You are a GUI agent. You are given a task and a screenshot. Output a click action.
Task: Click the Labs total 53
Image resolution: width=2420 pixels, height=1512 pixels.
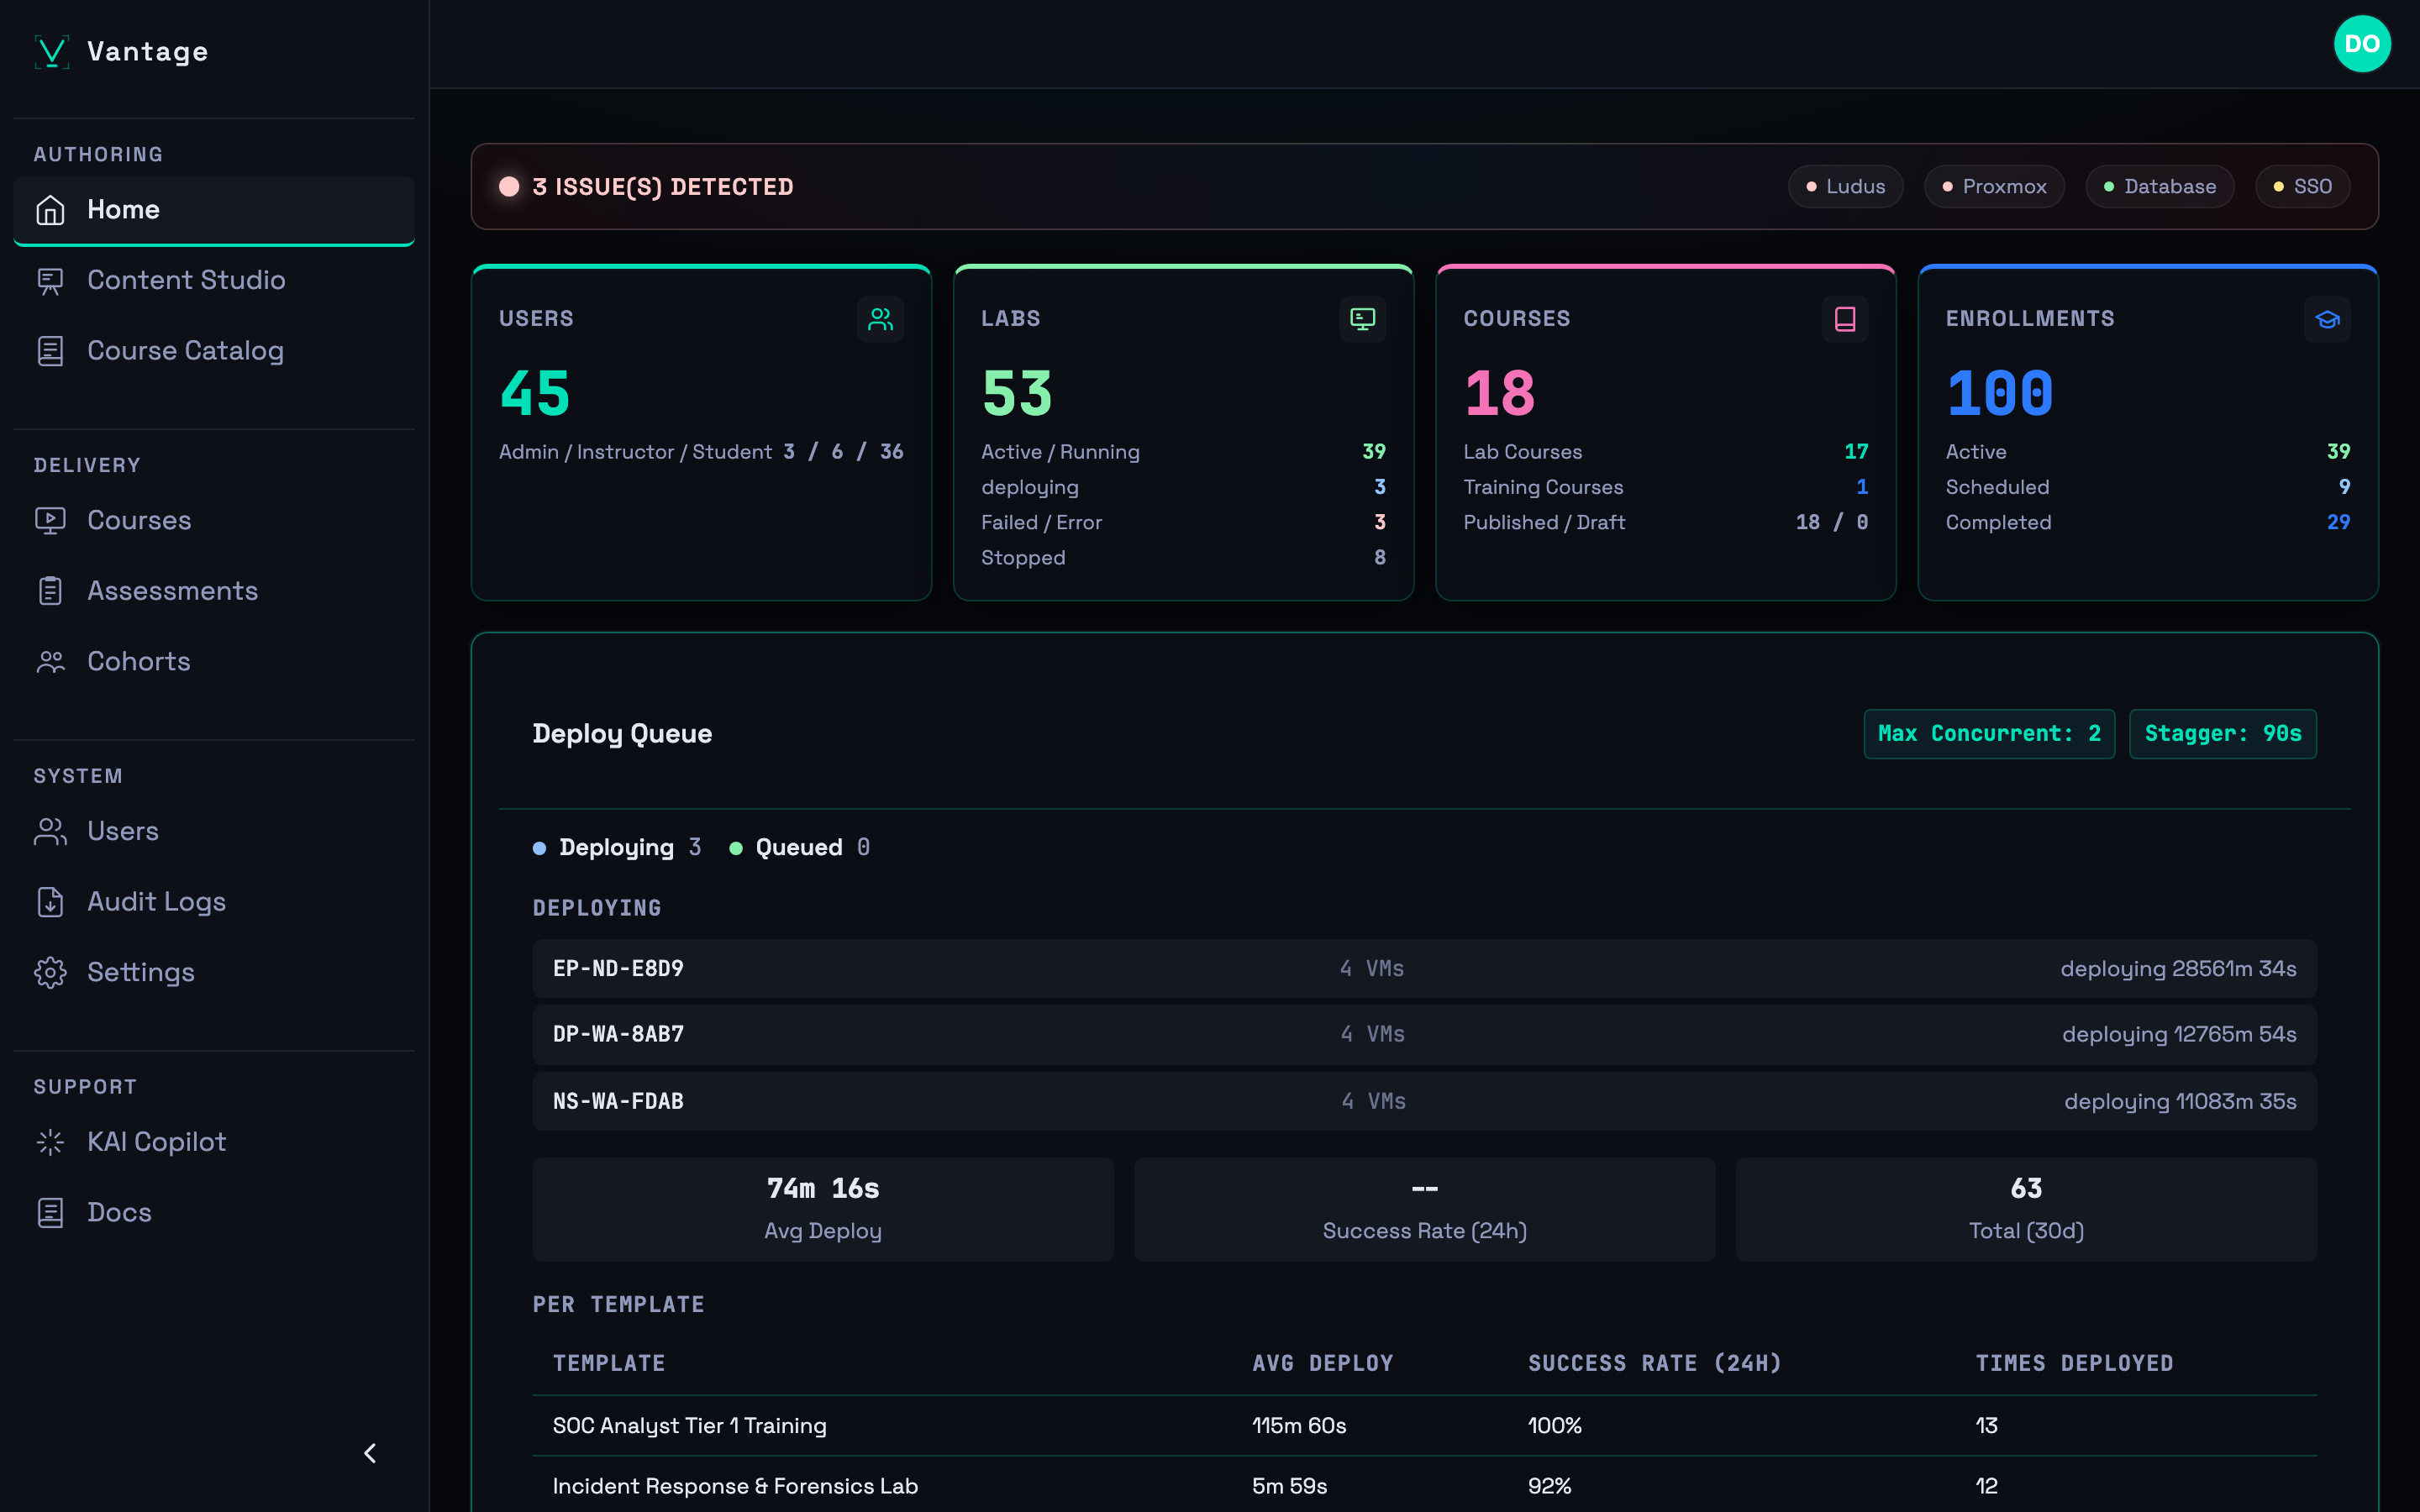(x=1017, y=393)
